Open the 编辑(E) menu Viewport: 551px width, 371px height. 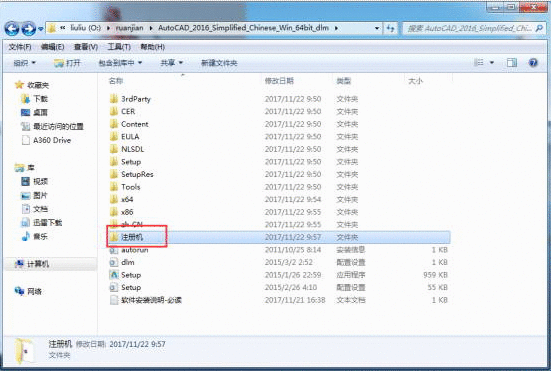52,47
